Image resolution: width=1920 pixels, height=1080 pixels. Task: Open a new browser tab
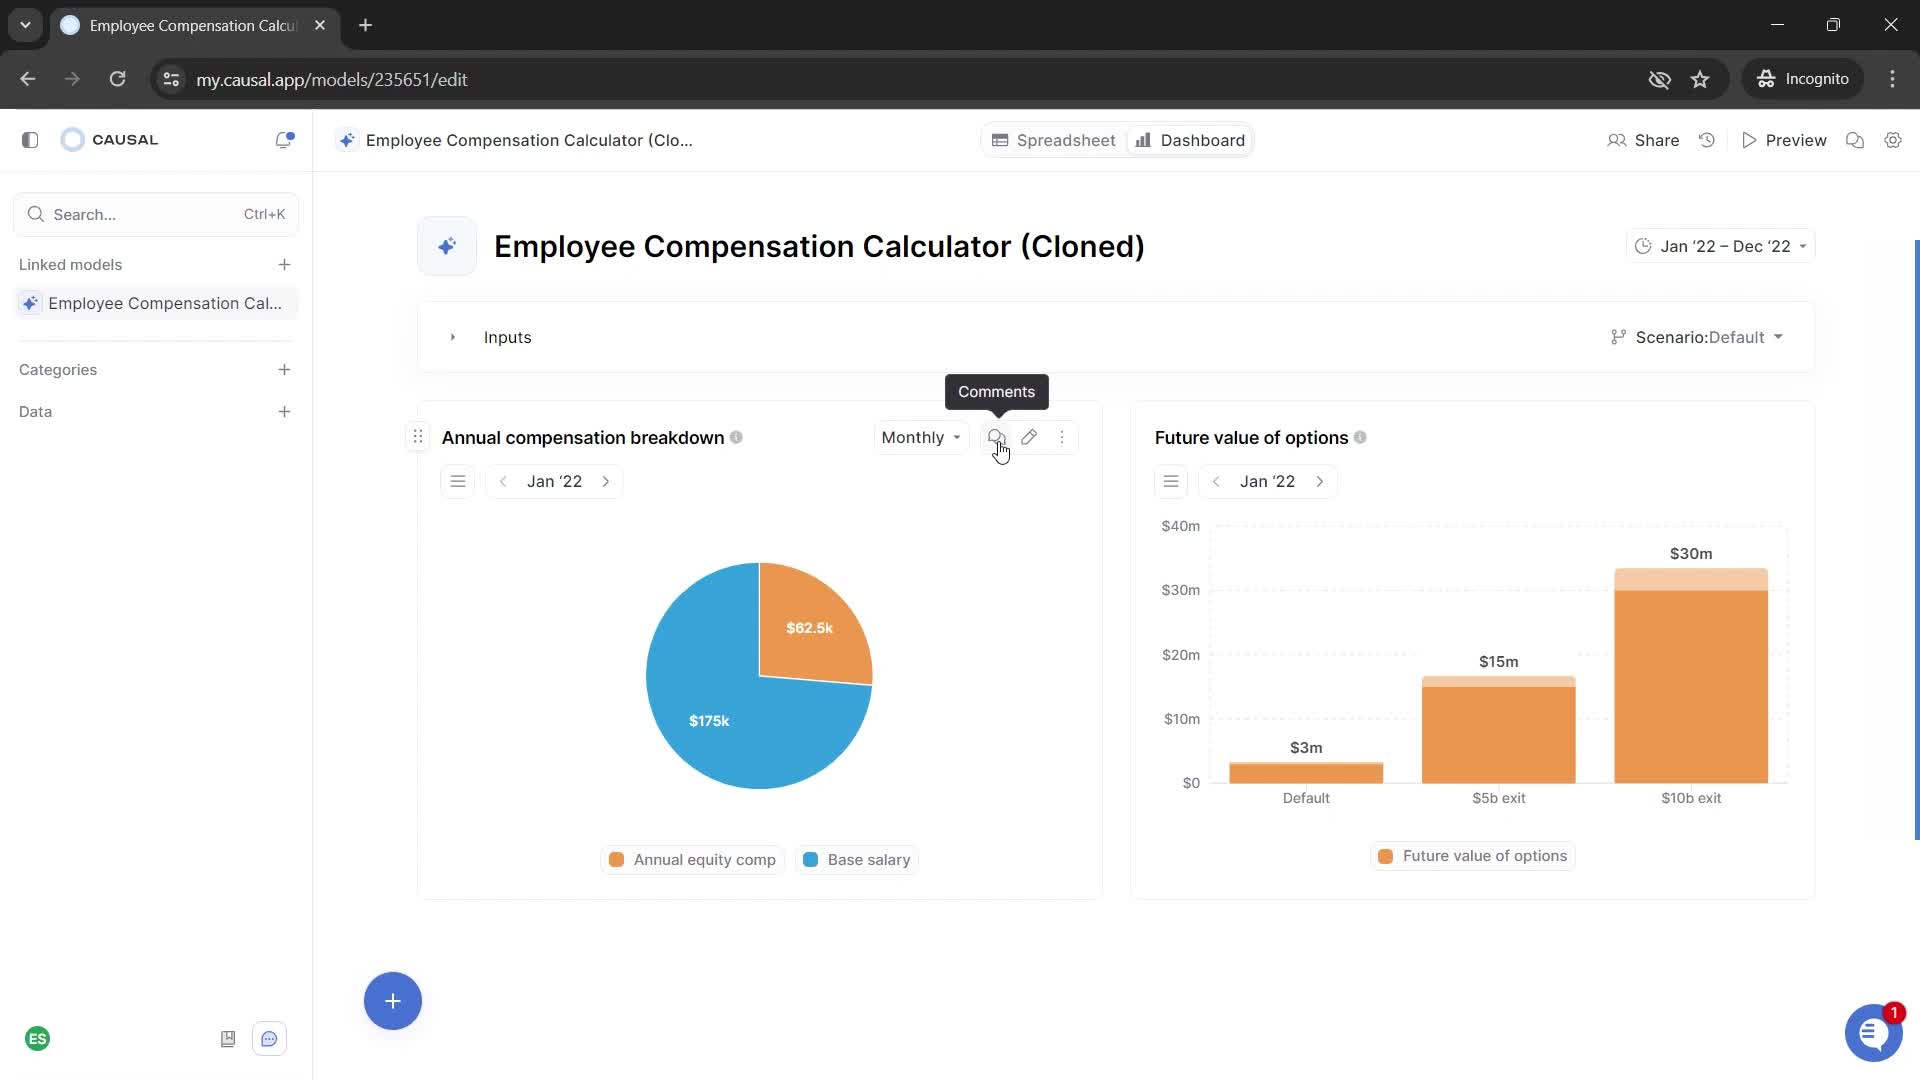[x=366, y=25]
